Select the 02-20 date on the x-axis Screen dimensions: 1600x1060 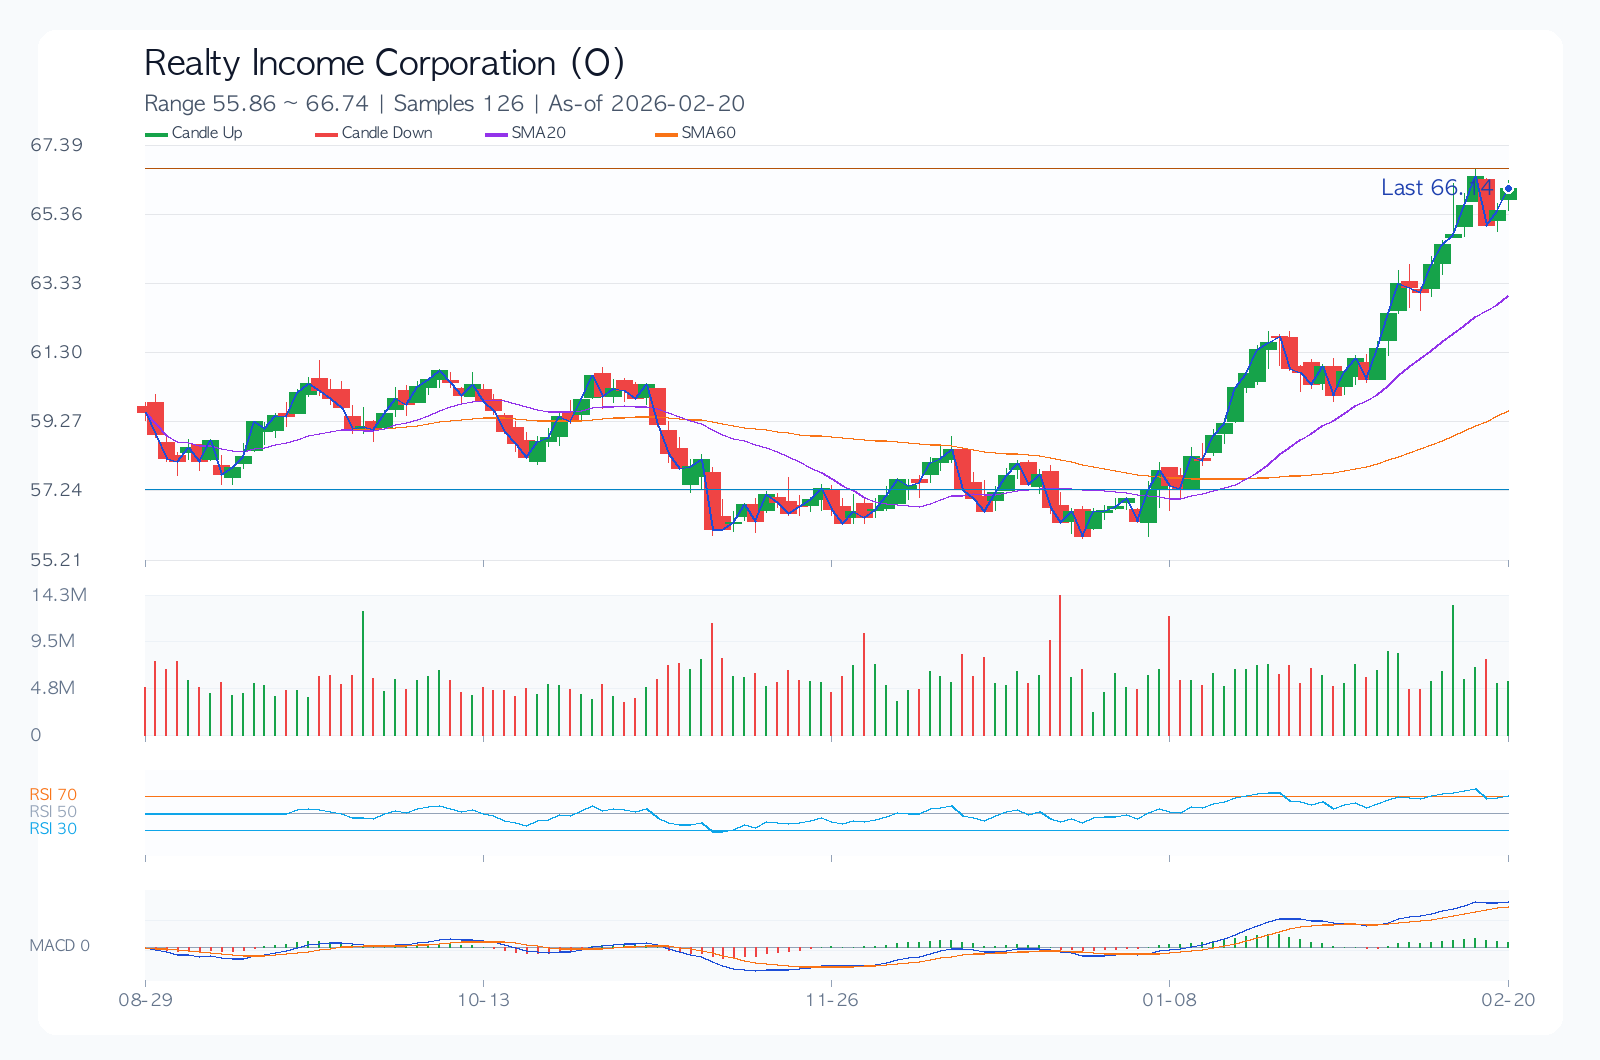(x=1508, y=1000)
